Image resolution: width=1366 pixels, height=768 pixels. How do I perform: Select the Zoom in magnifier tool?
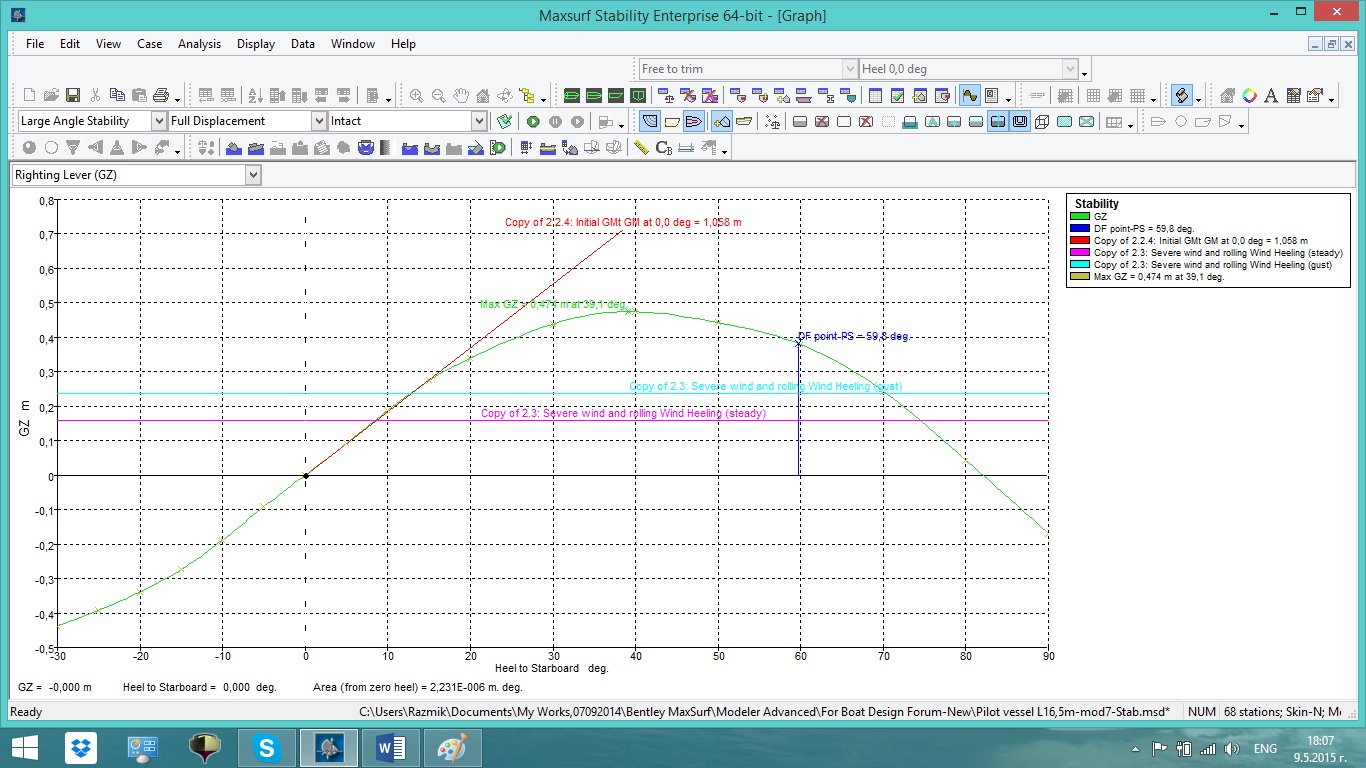click(x=416, y=96)
